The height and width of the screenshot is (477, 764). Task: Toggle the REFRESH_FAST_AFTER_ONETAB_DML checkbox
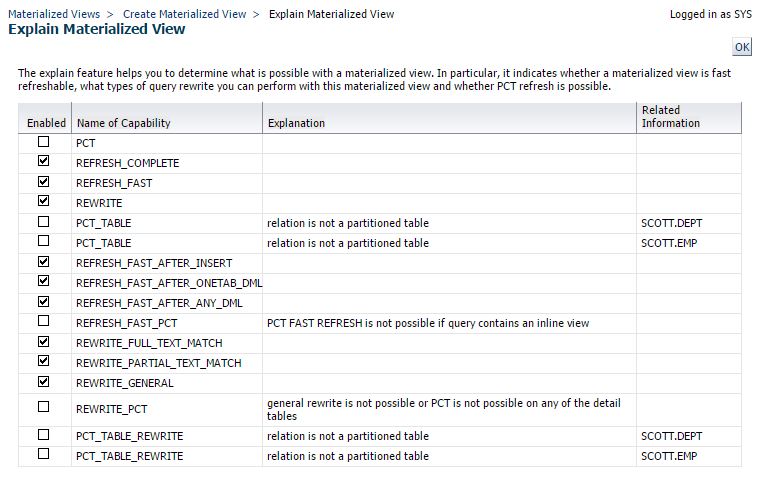[x=43, y=281]
